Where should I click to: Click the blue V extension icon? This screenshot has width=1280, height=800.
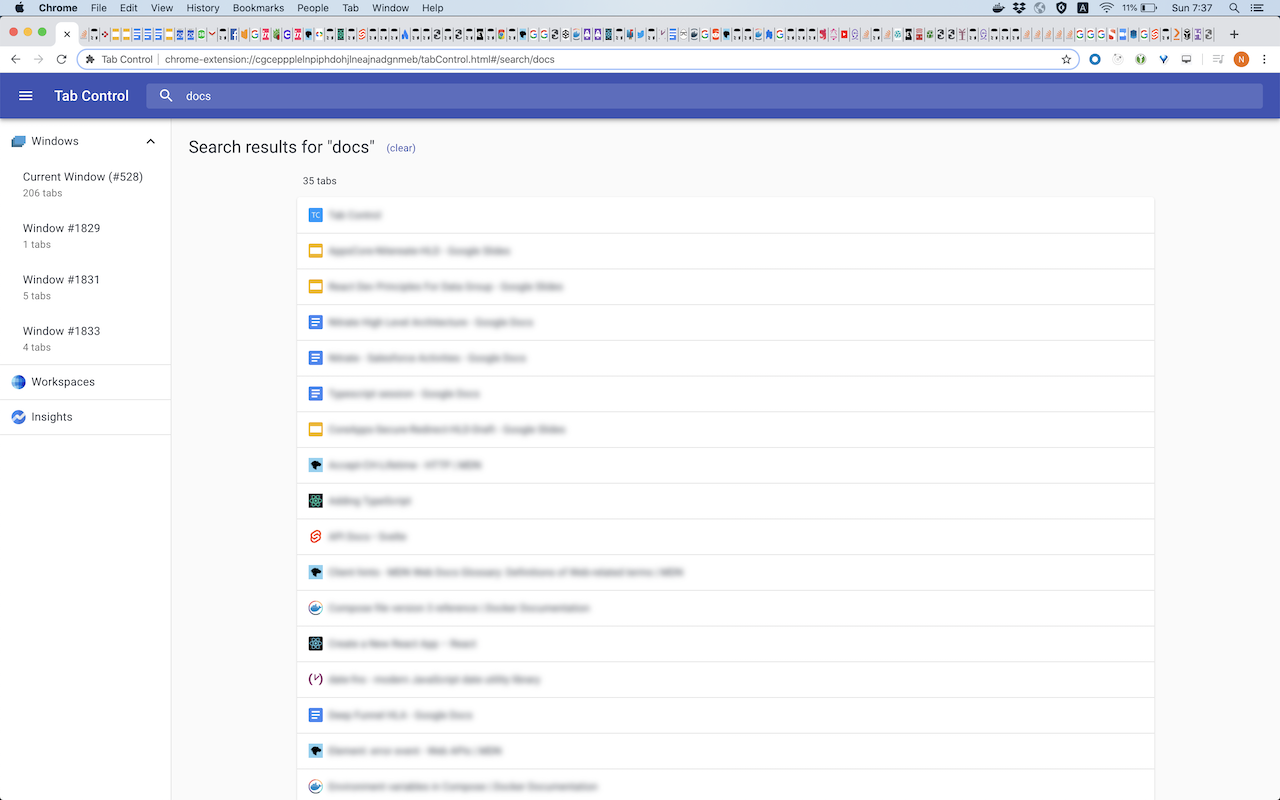pos(1164,59)
